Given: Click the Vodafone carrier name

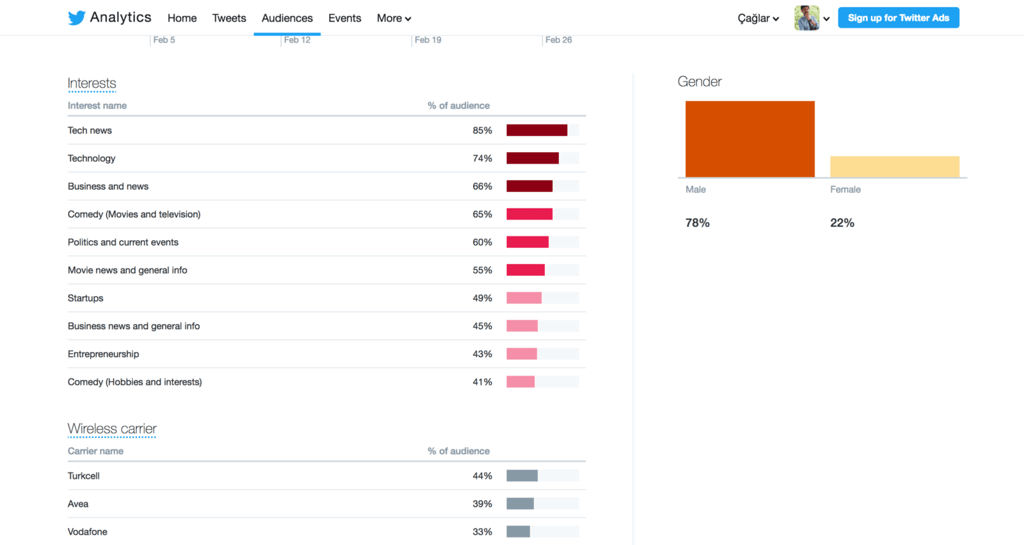Looking at the screenshot, I should (88, 532).
